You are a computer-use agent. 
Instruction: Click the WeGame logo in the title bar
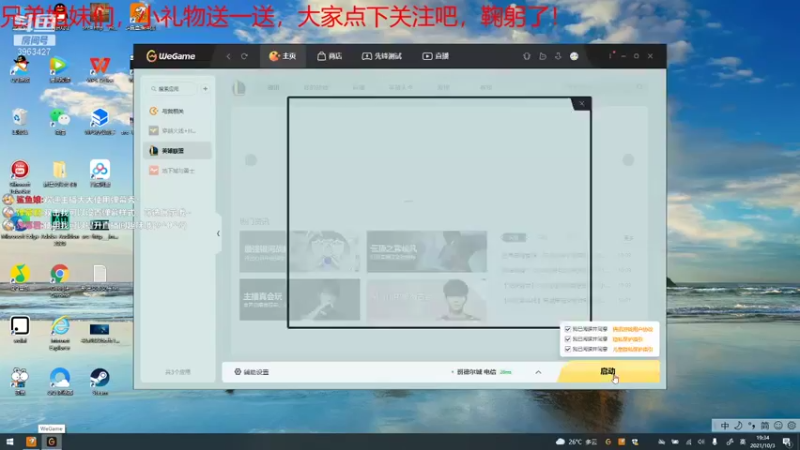171,56
